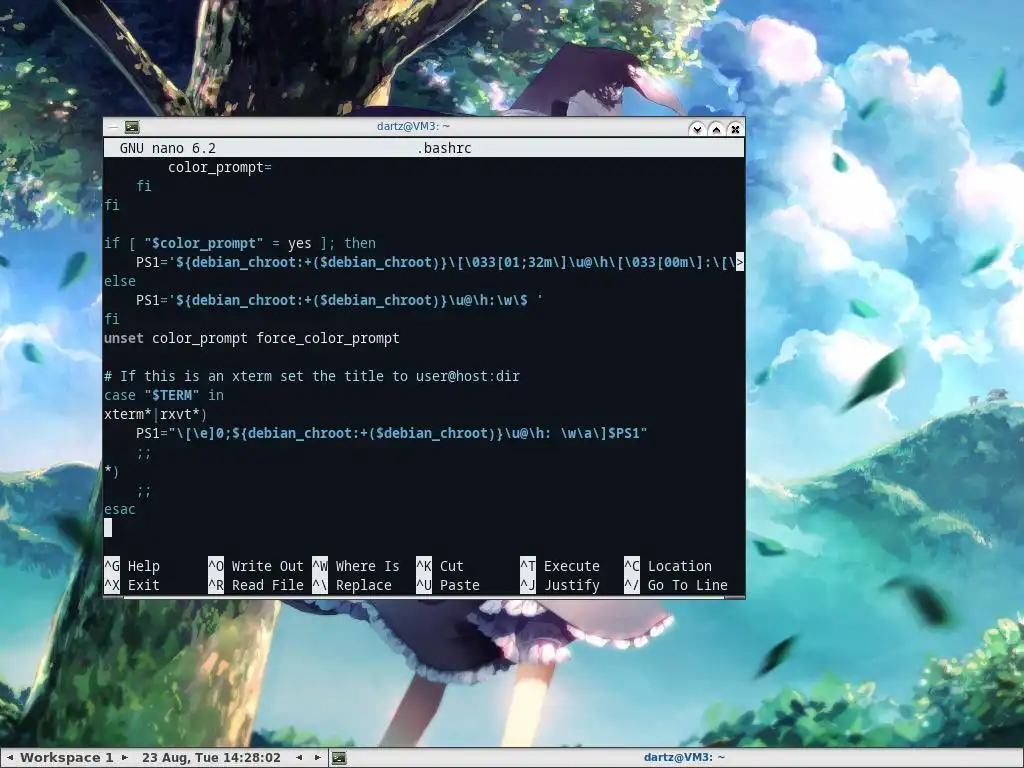The width and height of the screenshot is (1024, 768).
Task: Maximize the dartz@VM3 terminal window
Action: [716, 129]
